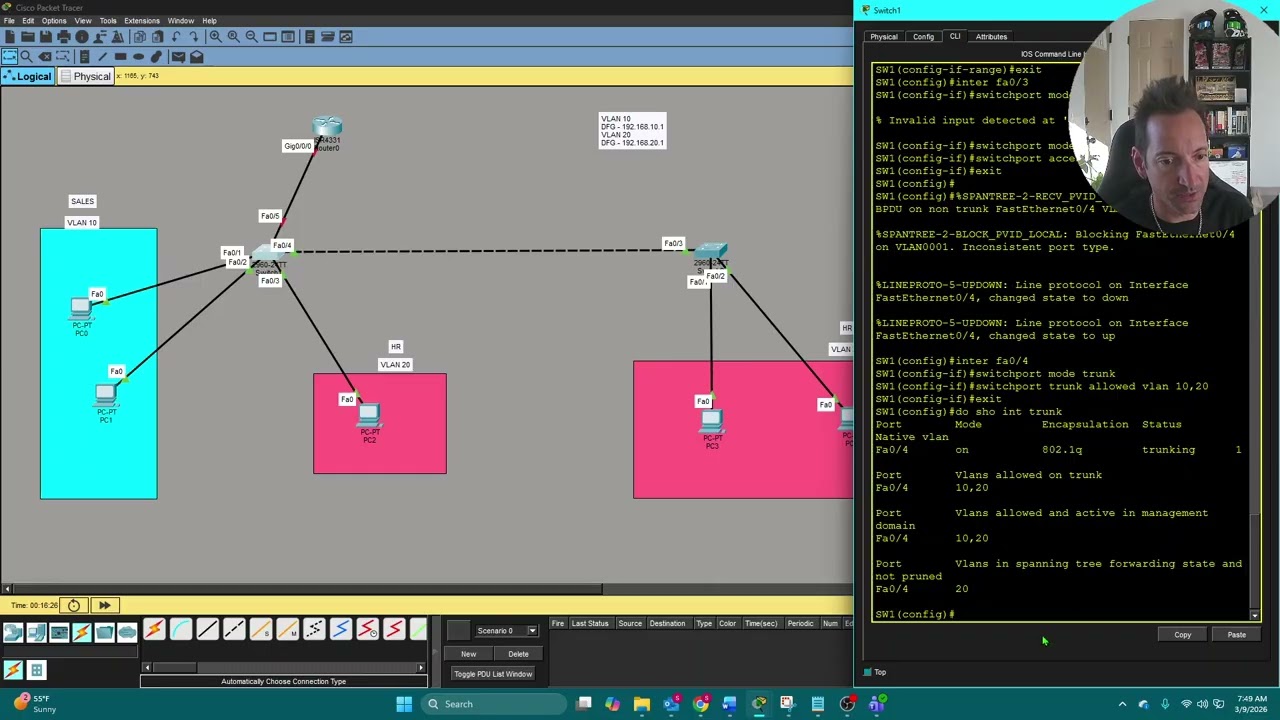Select the End Devices category icon
Screen dimensions: 1280x720
36,631
